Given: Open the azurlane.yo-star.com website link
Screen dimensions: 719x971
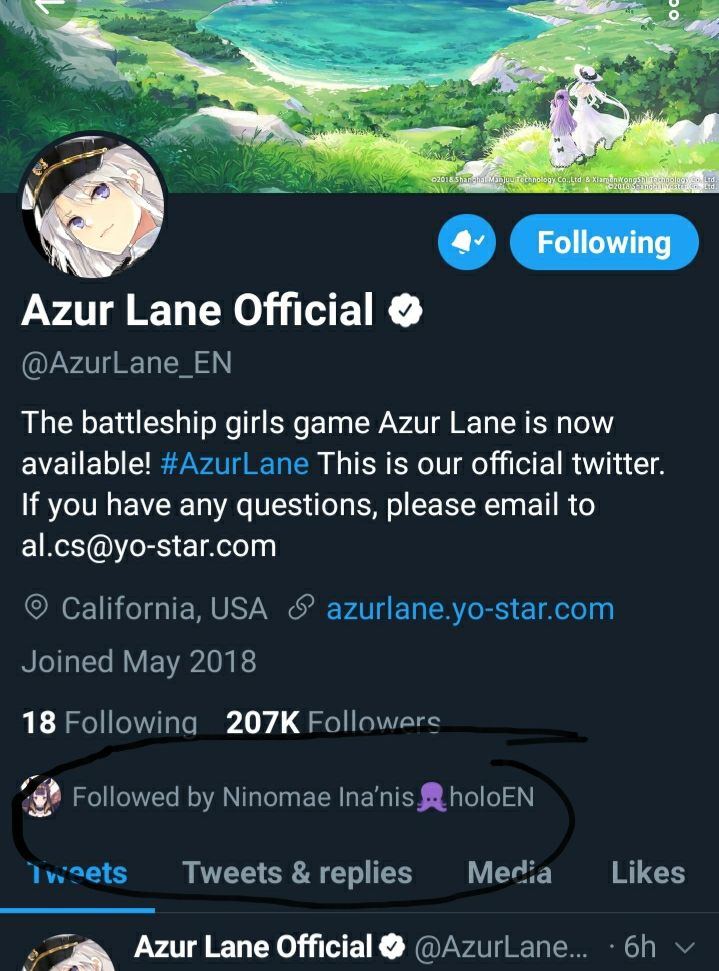Looking at the screenshot, I should pos(470,609).
